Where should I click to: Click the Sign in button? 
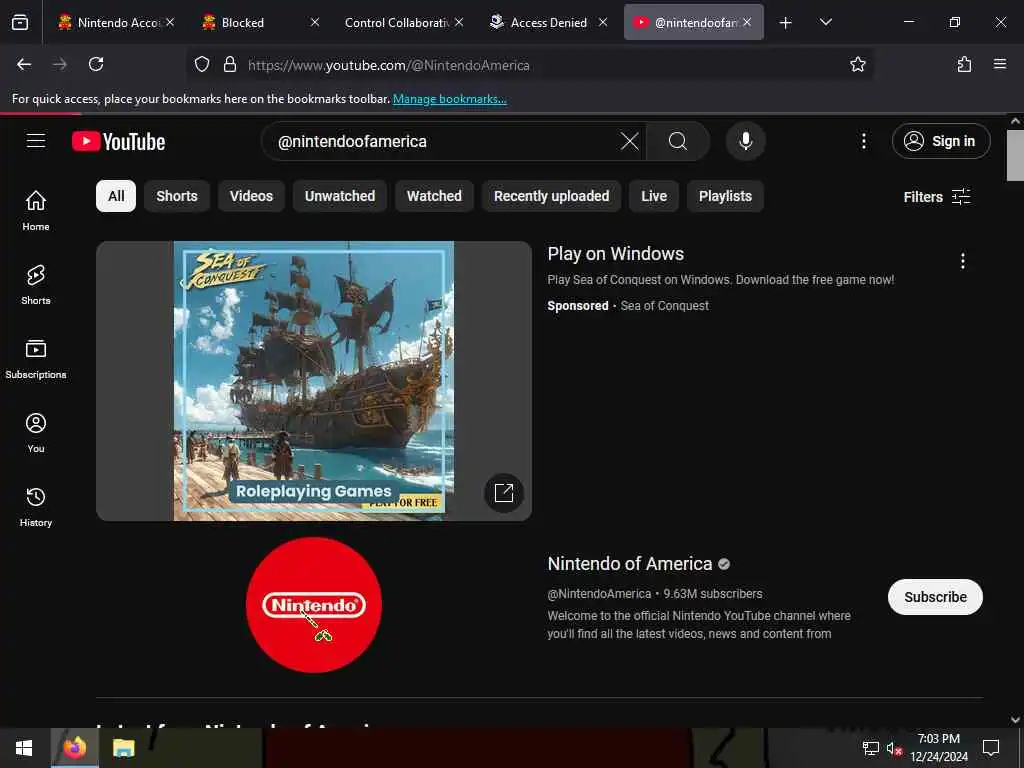941,141
